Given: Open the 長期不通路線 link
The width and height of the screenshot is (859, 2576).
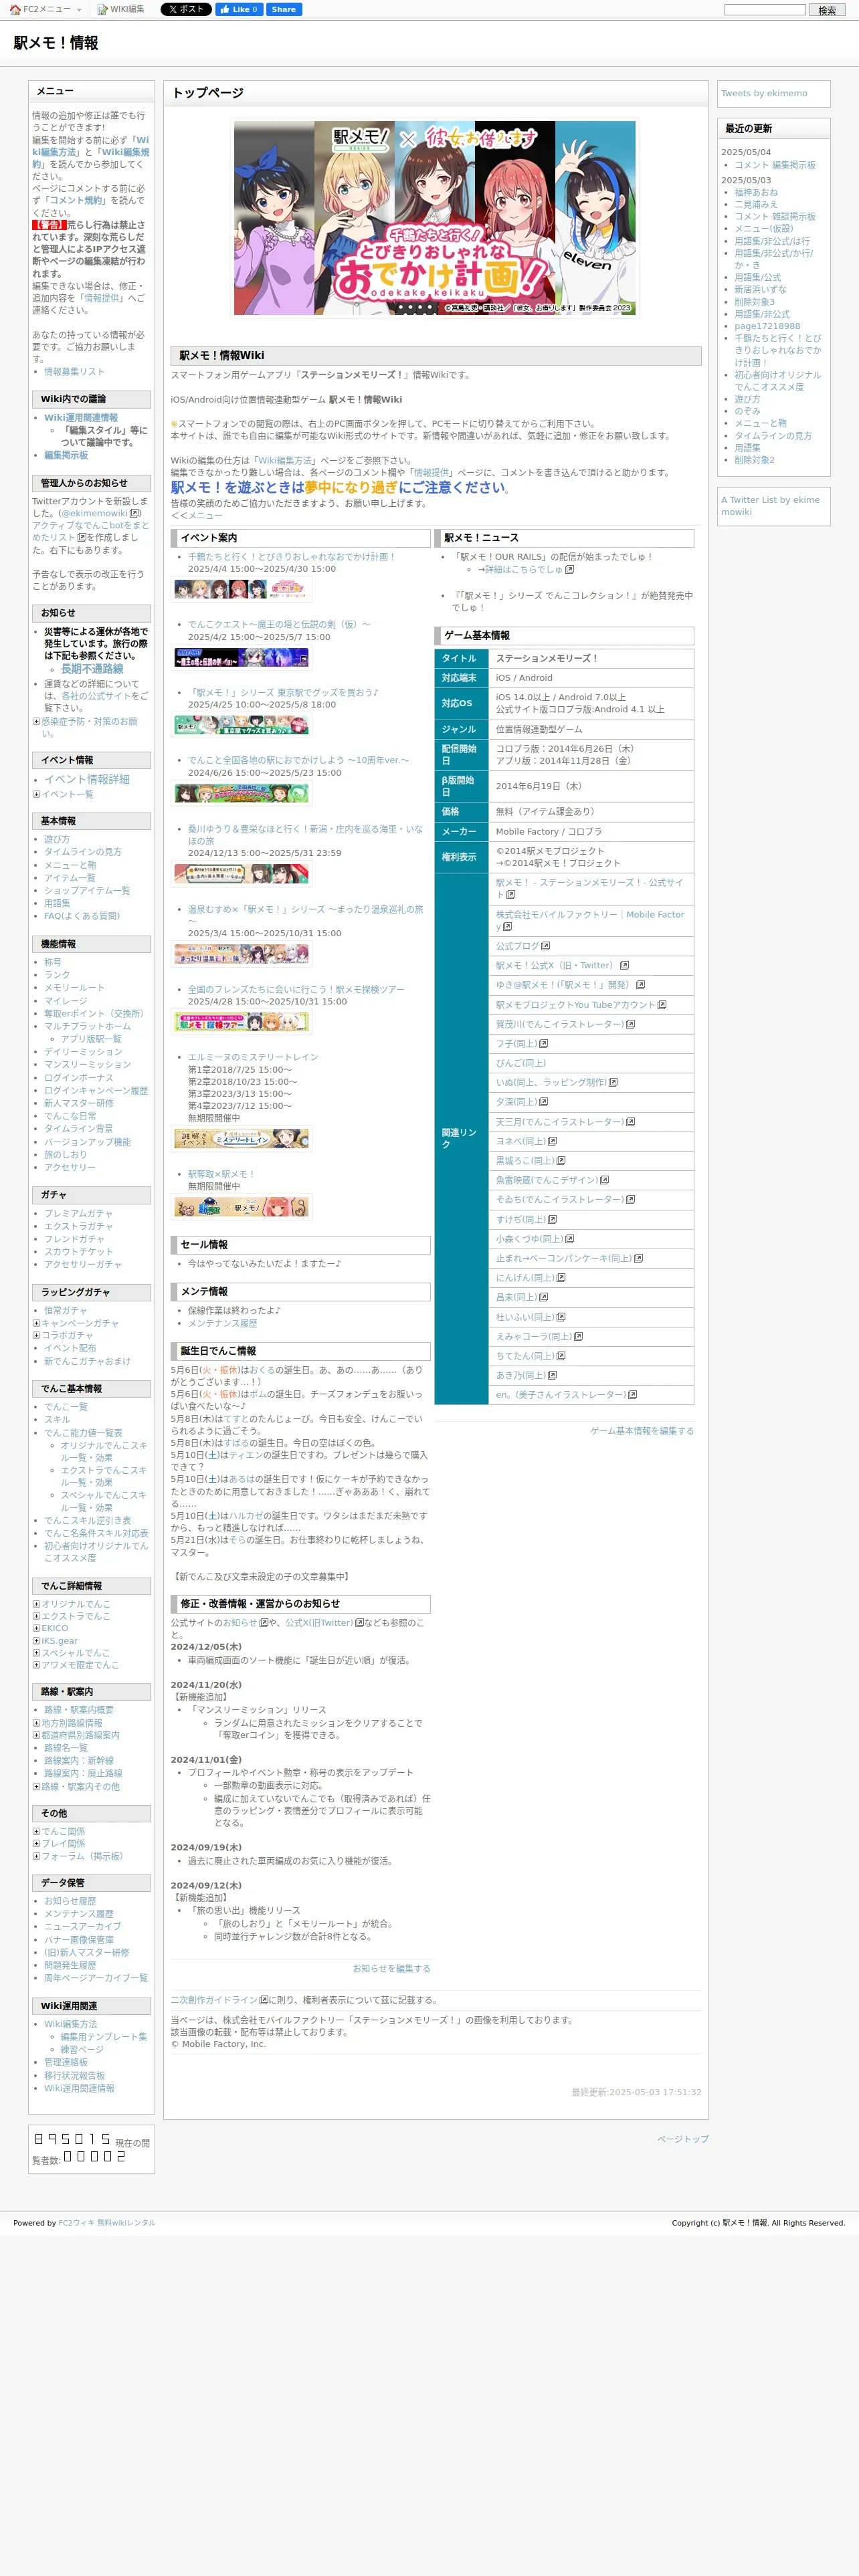Looking at the screenshot, I should pos(92,669).
